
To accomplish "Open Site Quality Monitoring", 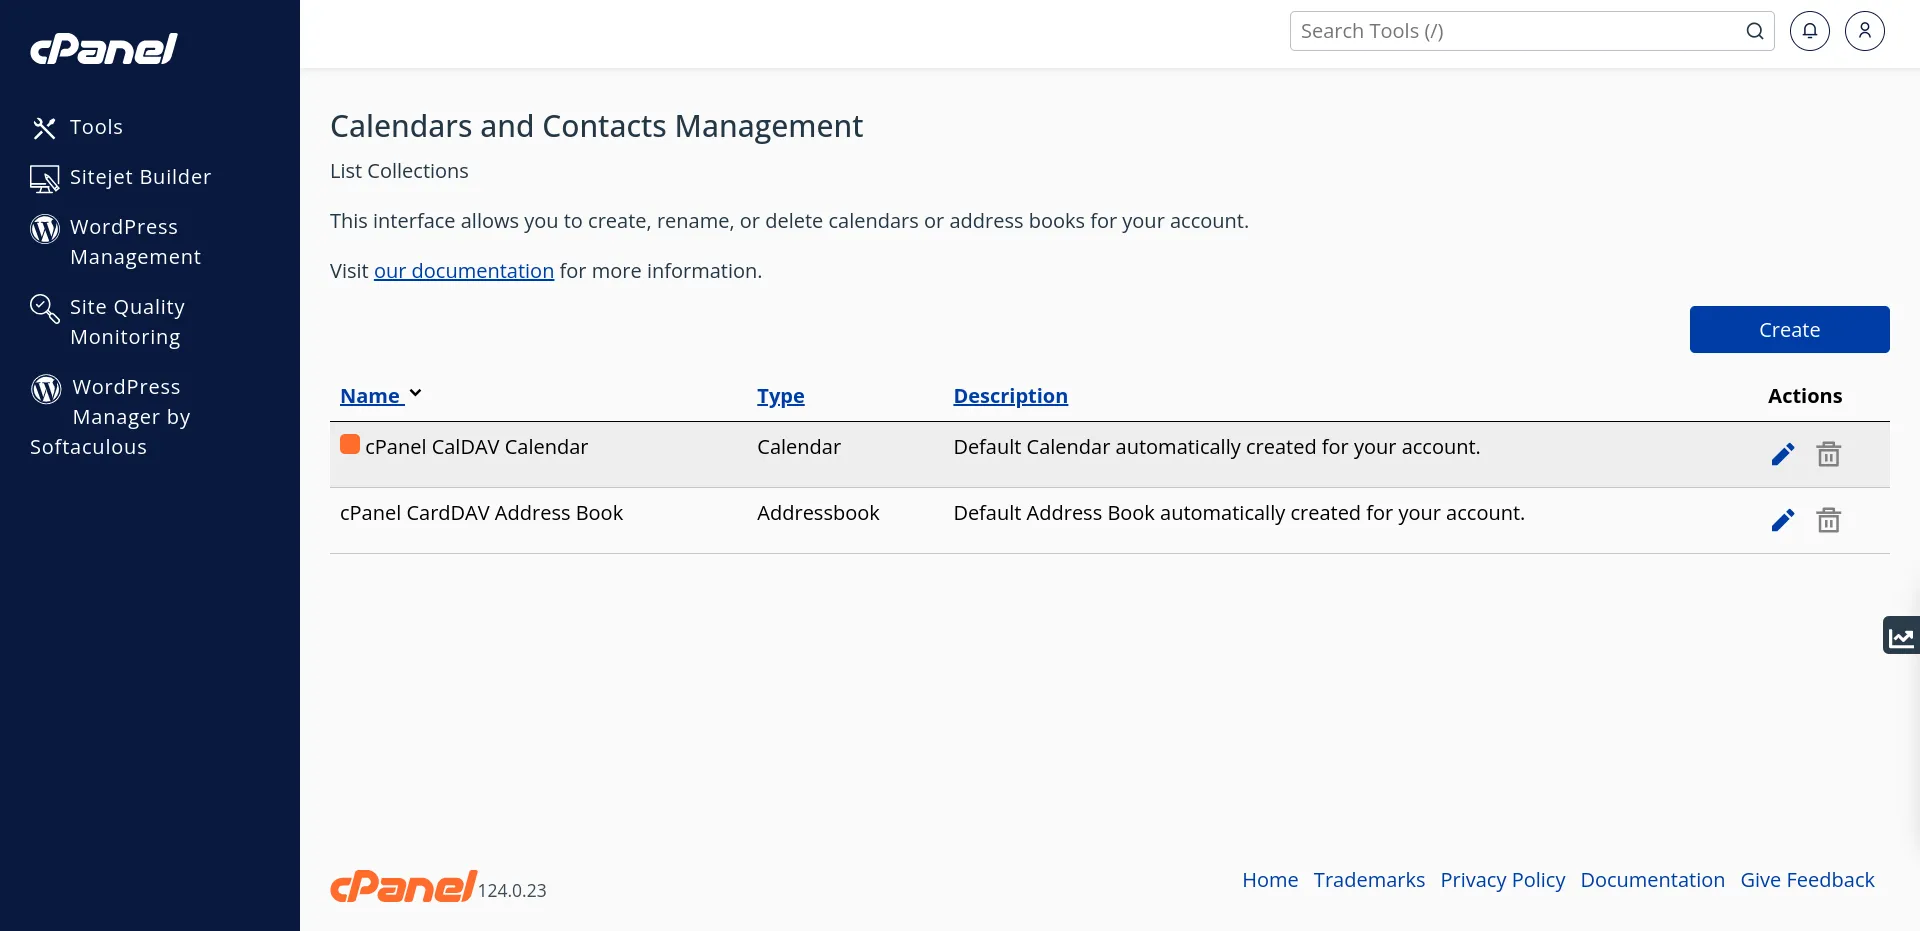I will (x=127, y=322).
